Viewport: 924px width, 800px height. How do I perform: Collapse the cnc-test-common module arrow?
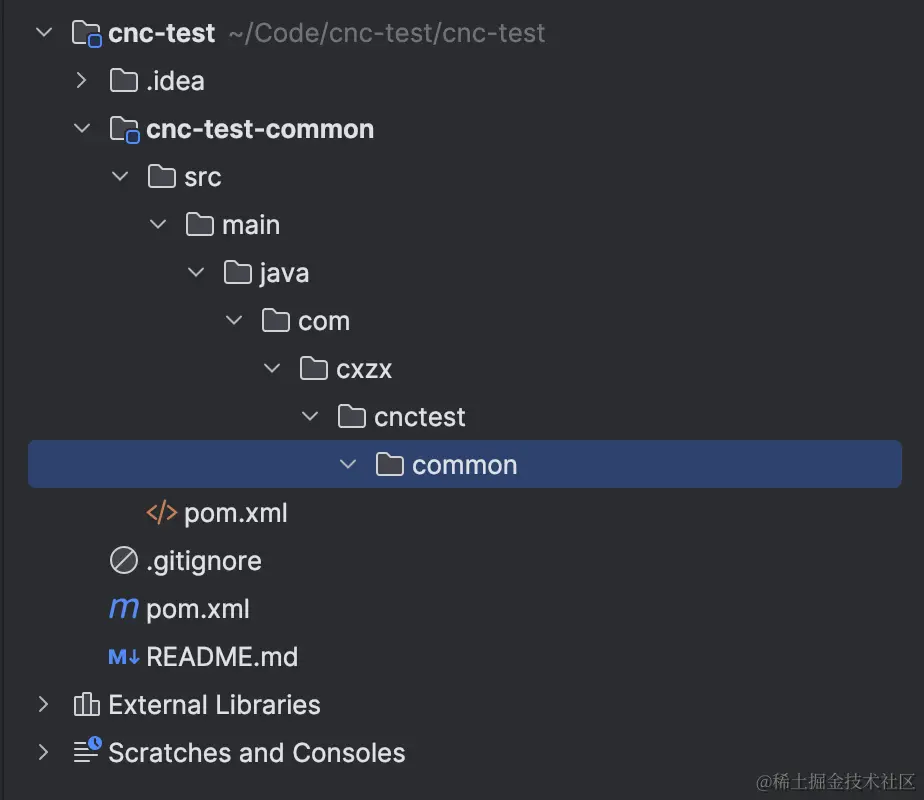pos(82,129)
